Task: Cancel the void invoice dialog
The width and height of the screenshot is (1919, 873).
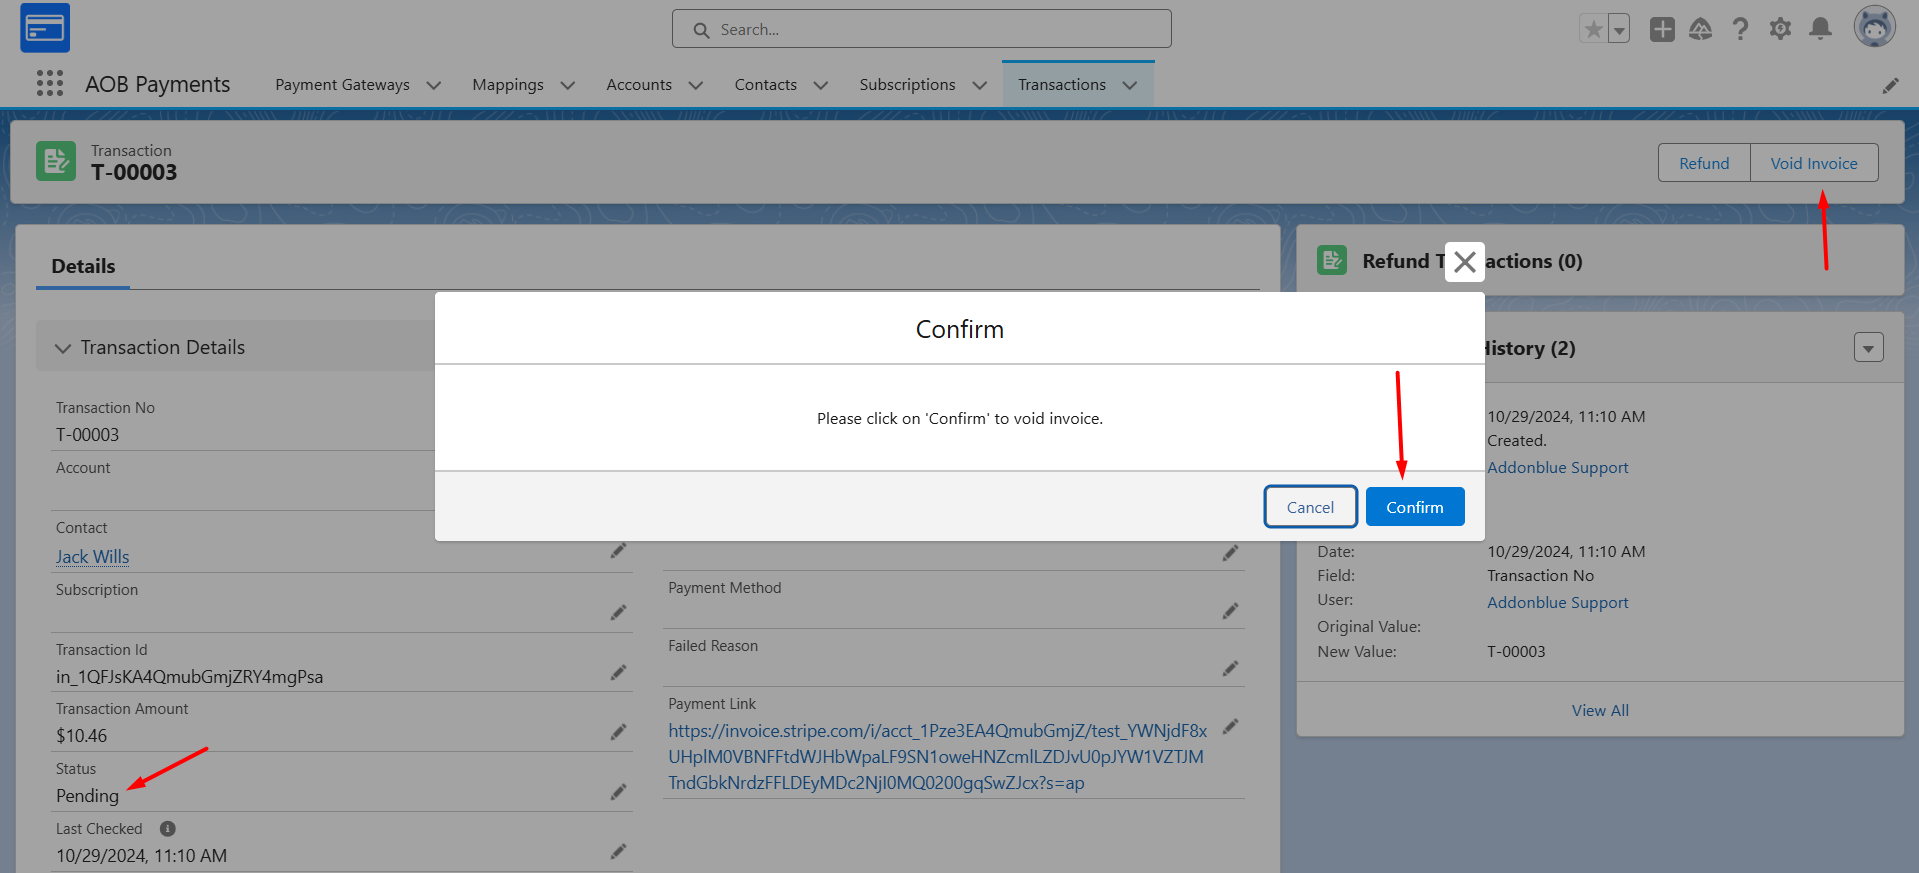Action: click(1310, 507)
